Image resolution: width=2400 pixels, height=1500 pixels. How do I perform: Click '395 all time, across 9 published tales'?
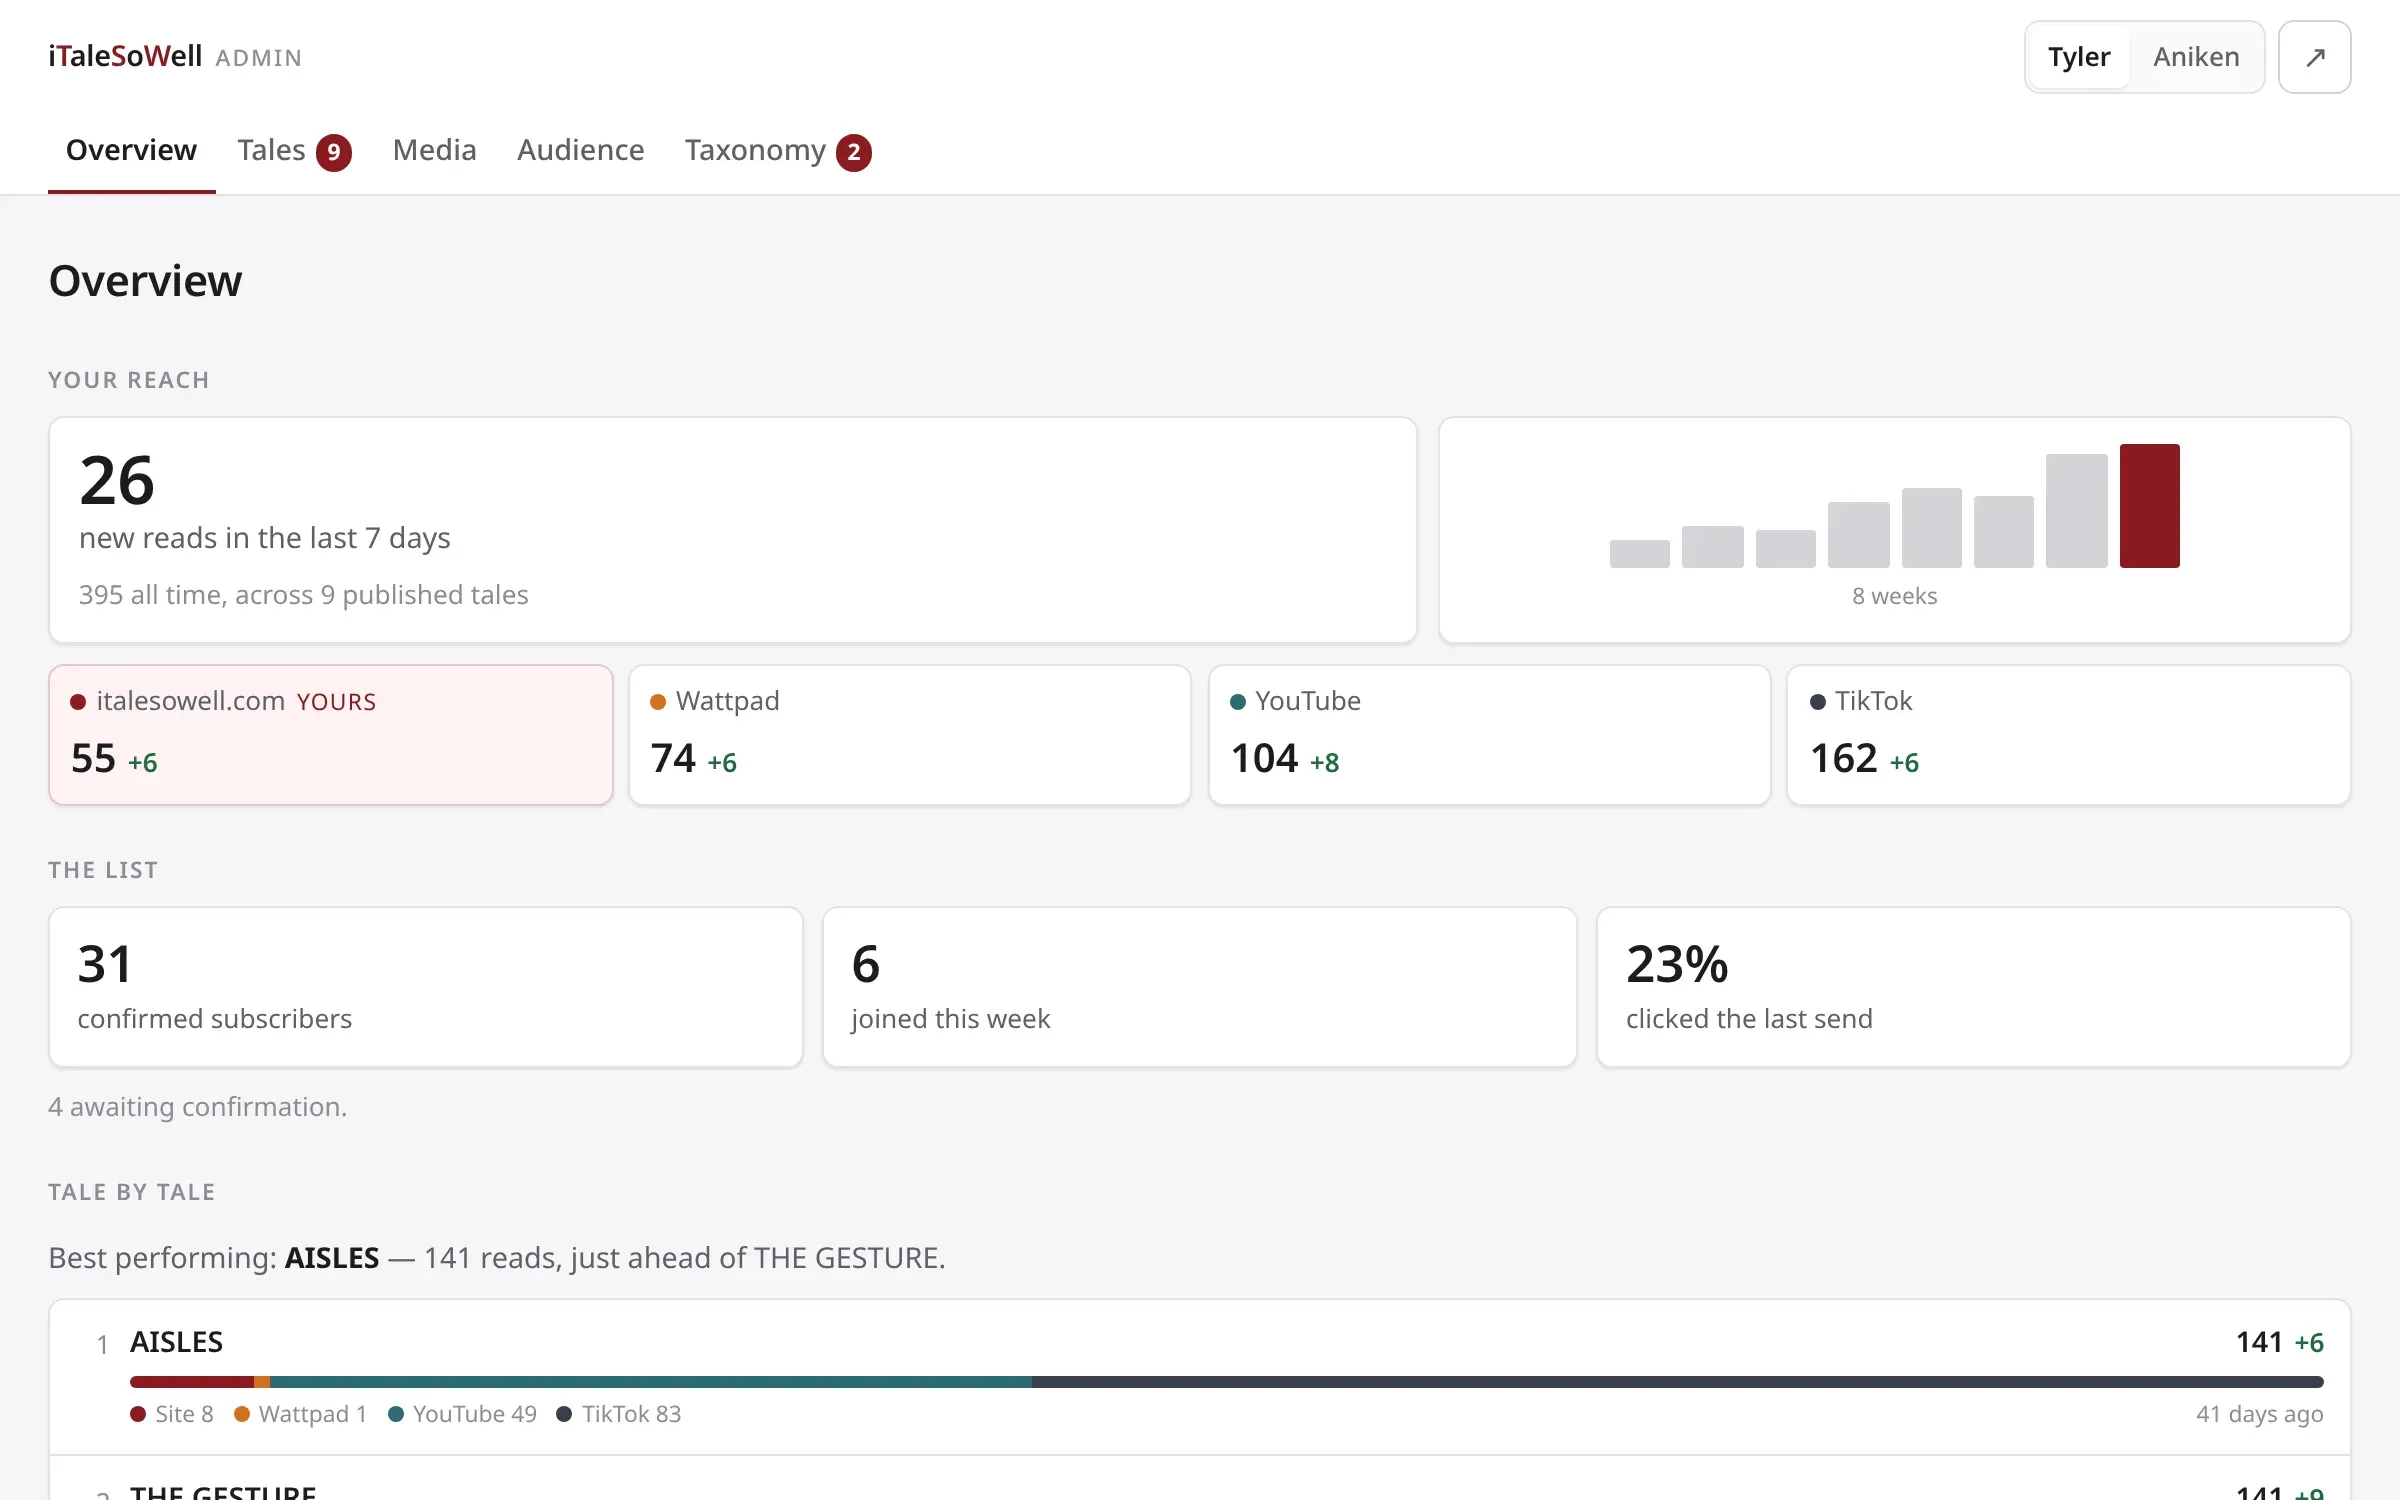pyautogui.click(x=304, y=595)
